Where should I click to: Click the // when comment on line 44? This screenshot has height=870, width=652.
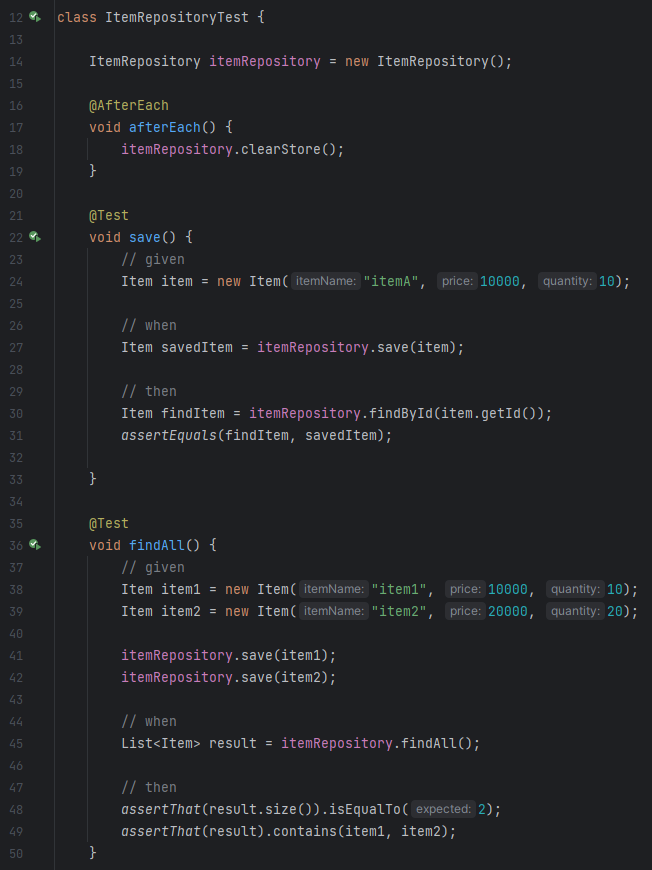click(149, 721)
